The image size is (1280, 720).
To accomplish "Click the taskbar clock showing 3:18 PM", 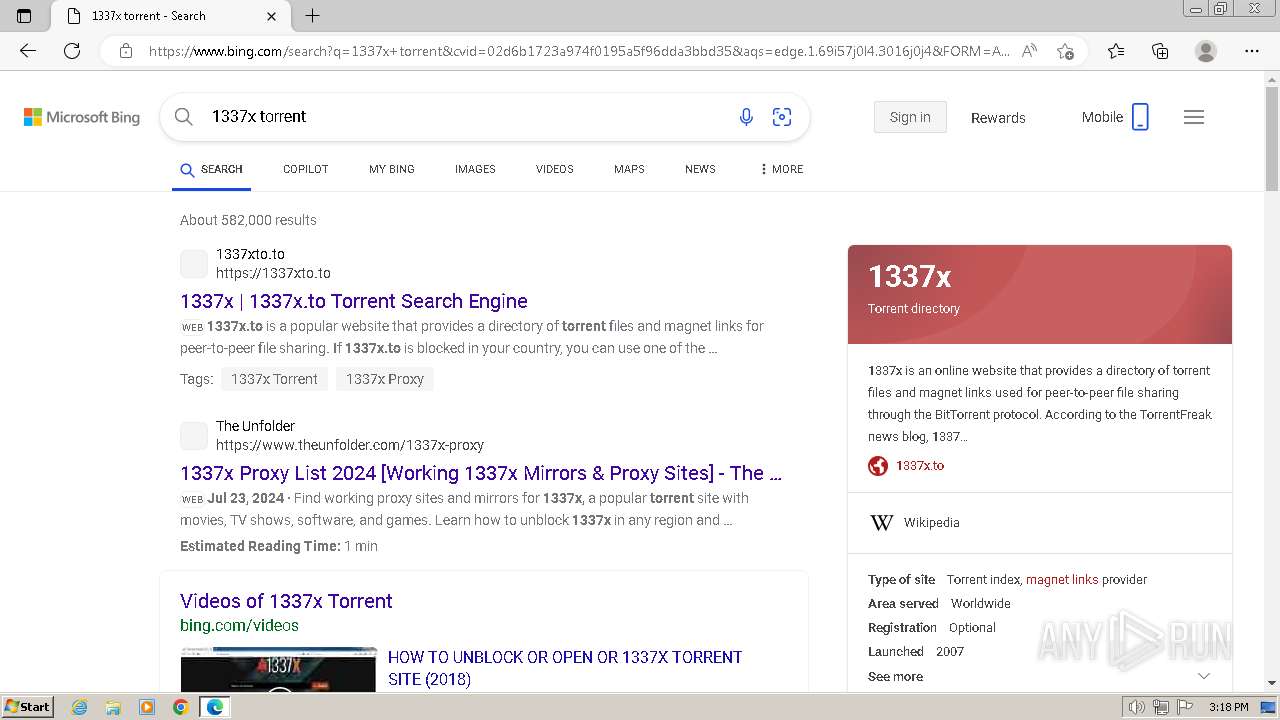I will [x=1228, y=707].
